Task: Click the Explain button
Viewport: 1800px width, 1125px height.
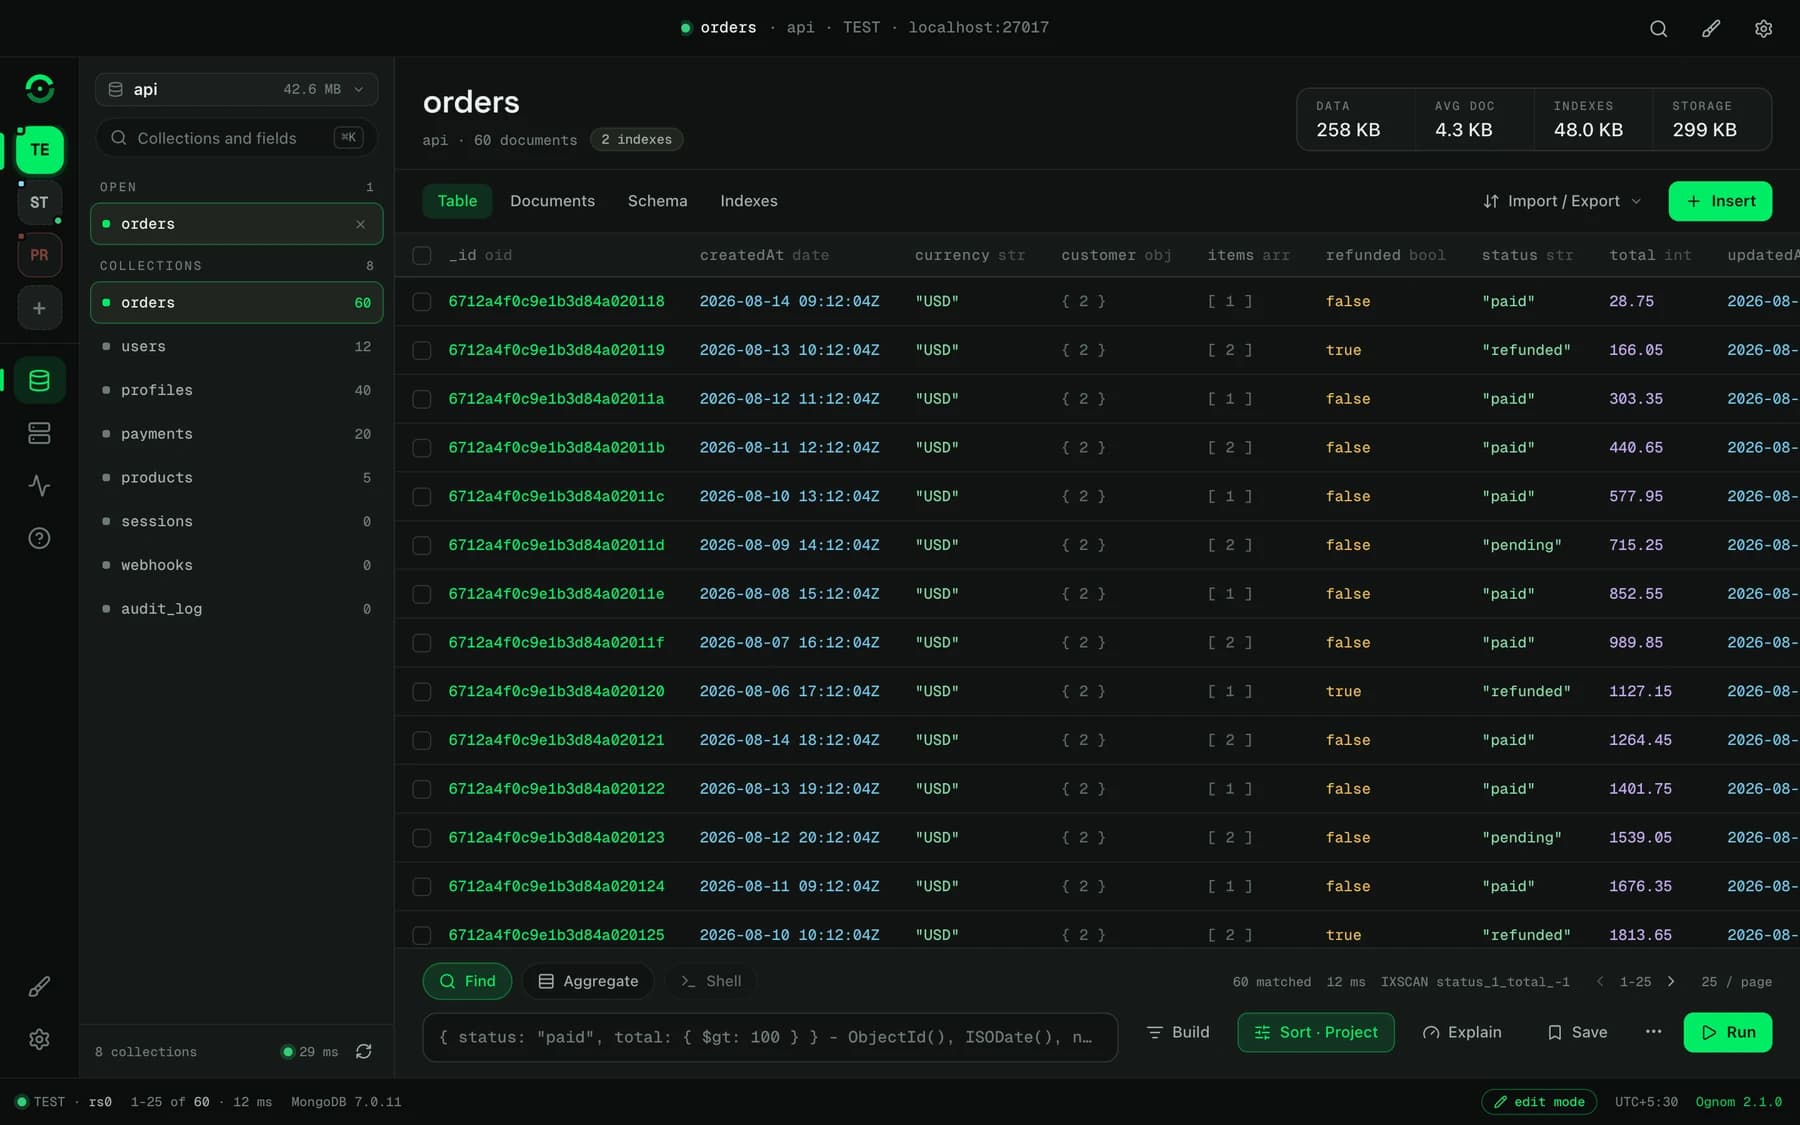Action: click(x=1462, y=1032)
